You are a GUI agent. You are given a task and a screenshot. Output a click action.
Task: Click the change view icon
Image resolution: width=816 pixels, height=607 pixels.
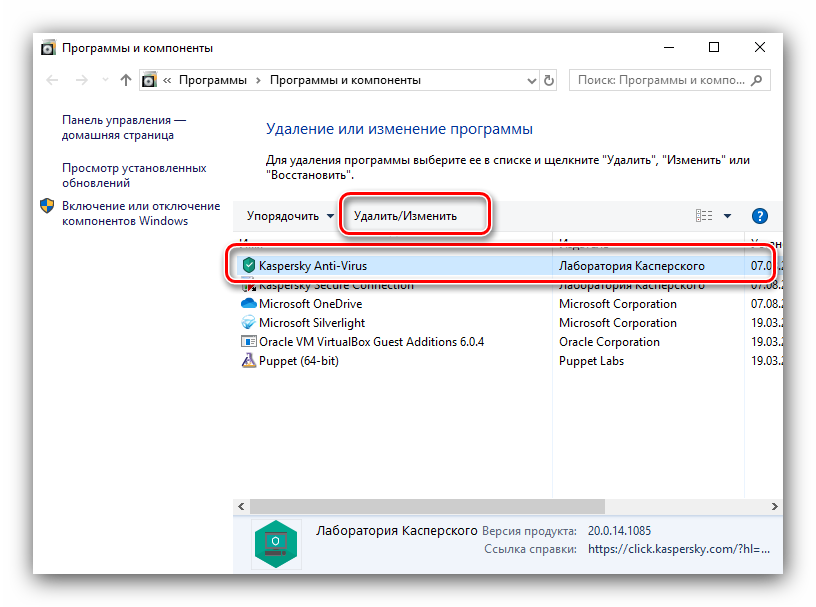[704, 216]
